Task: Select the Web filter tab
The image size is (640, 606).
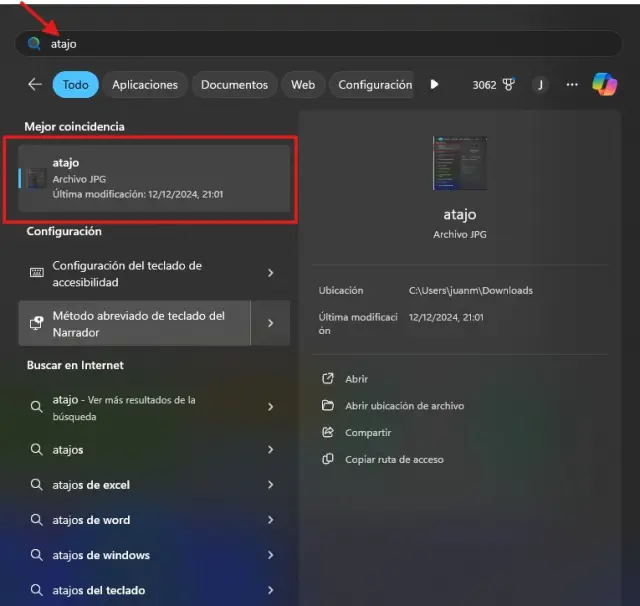Action: [303, 85]
